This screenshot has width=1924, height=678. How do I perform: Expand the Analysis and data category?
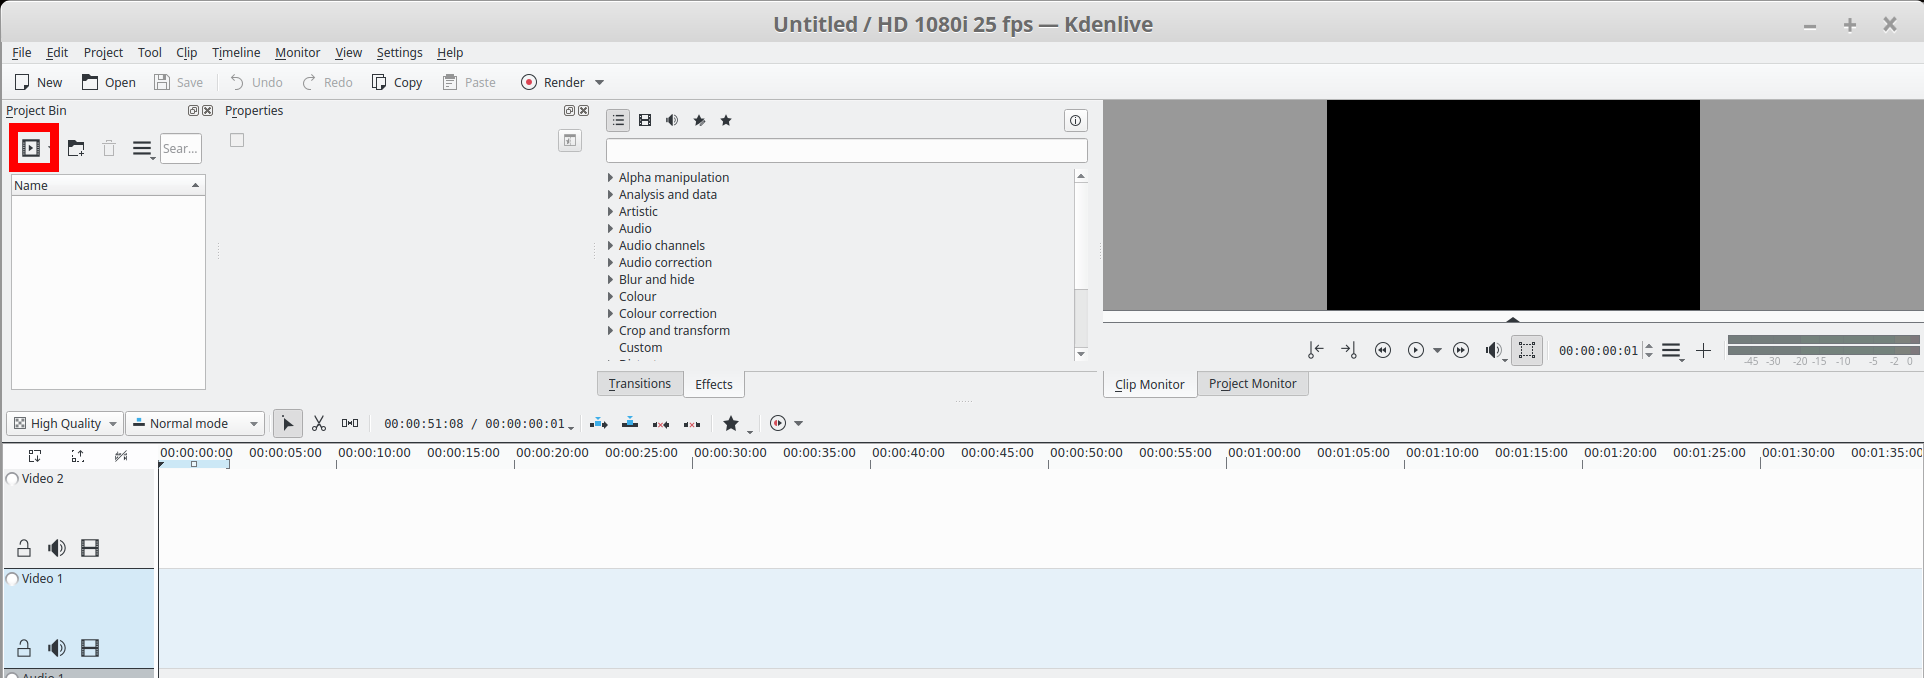point(610,195)
